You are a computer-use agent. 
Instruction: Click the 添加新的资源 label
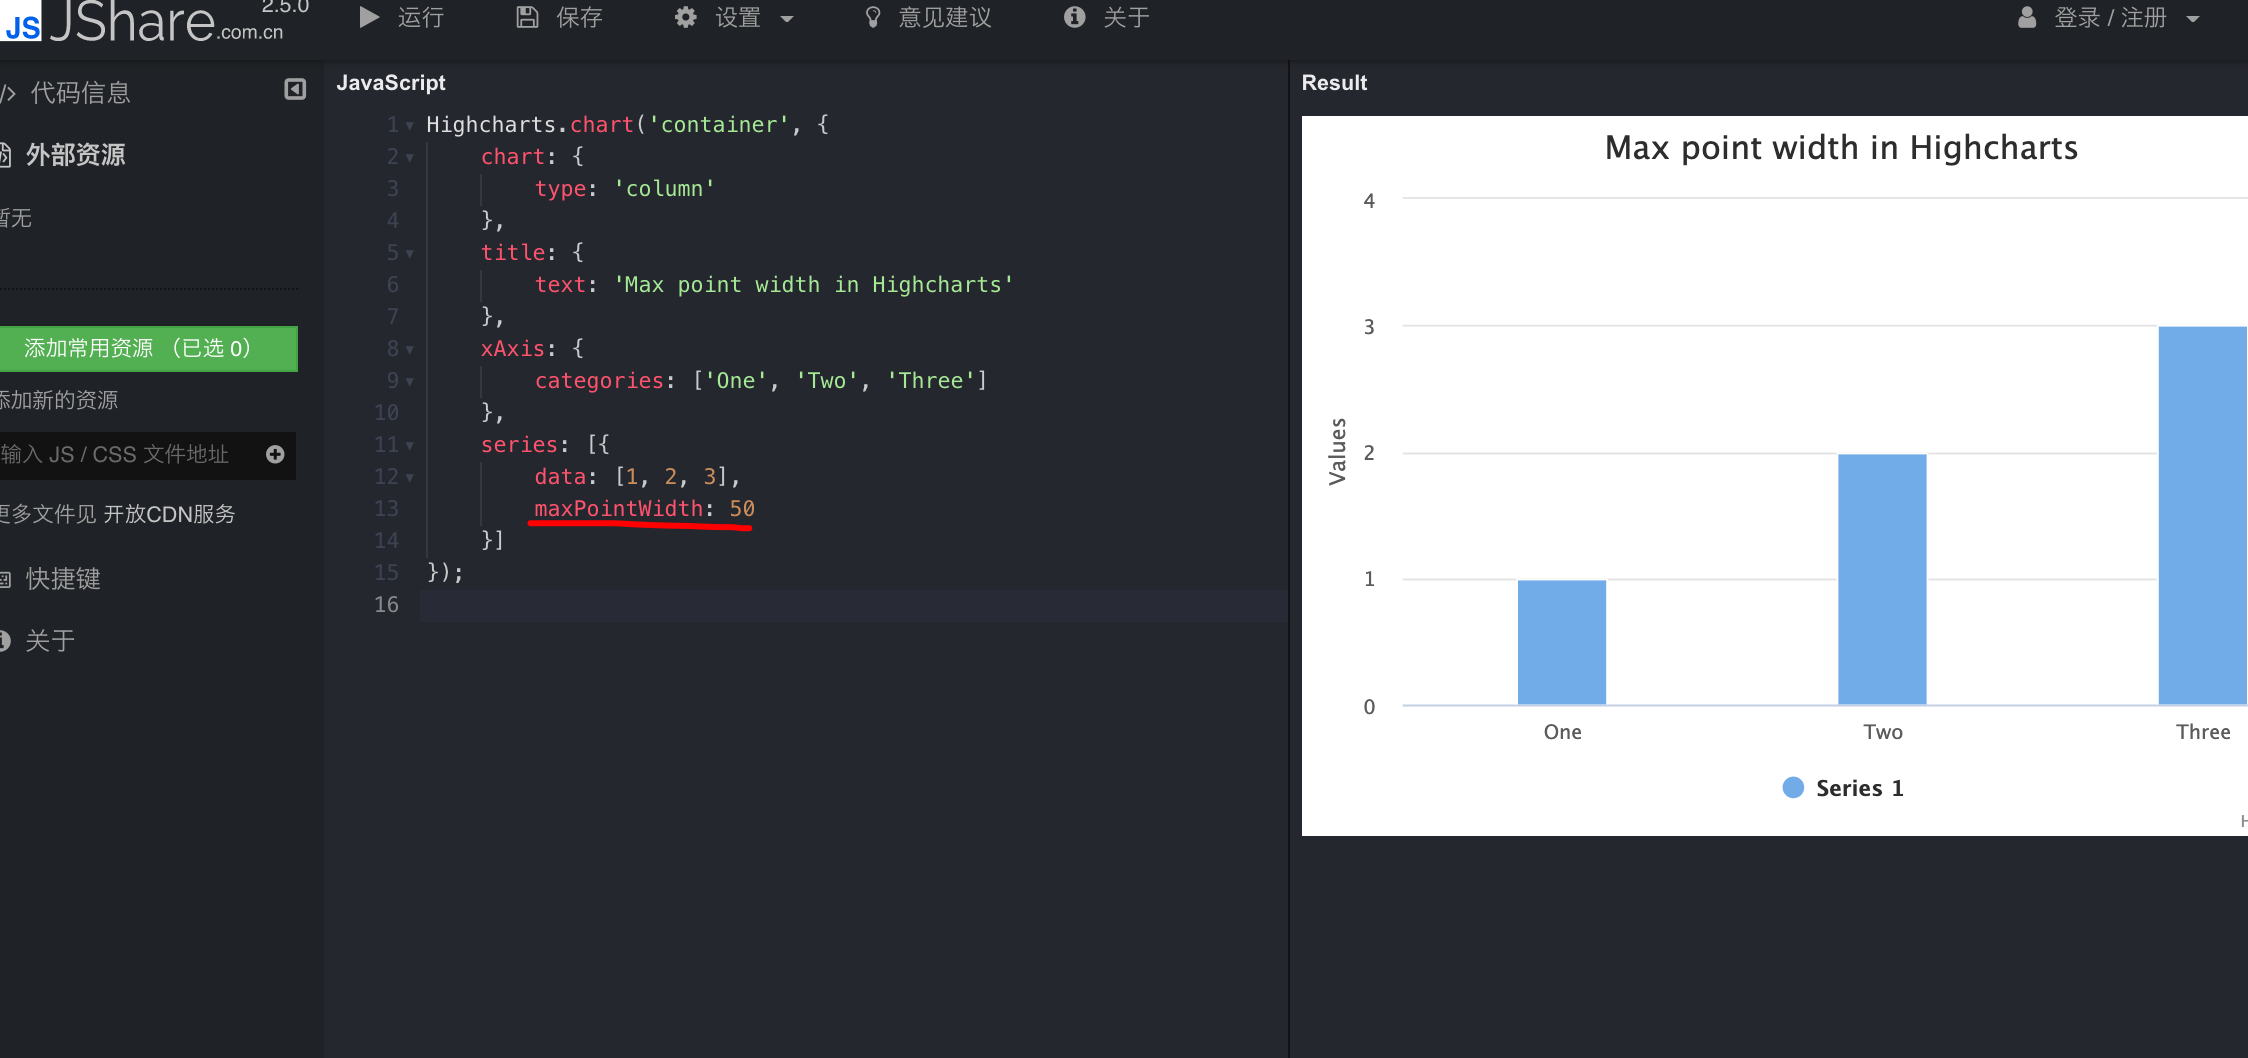point(58,400)
